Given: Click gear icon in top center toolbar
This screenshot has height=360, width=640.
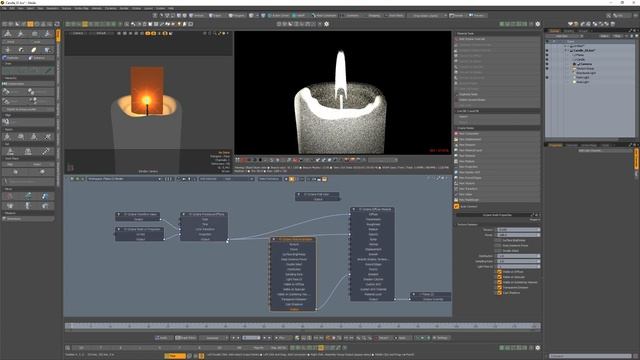Looking at the screenshot, I should (326, 24).
